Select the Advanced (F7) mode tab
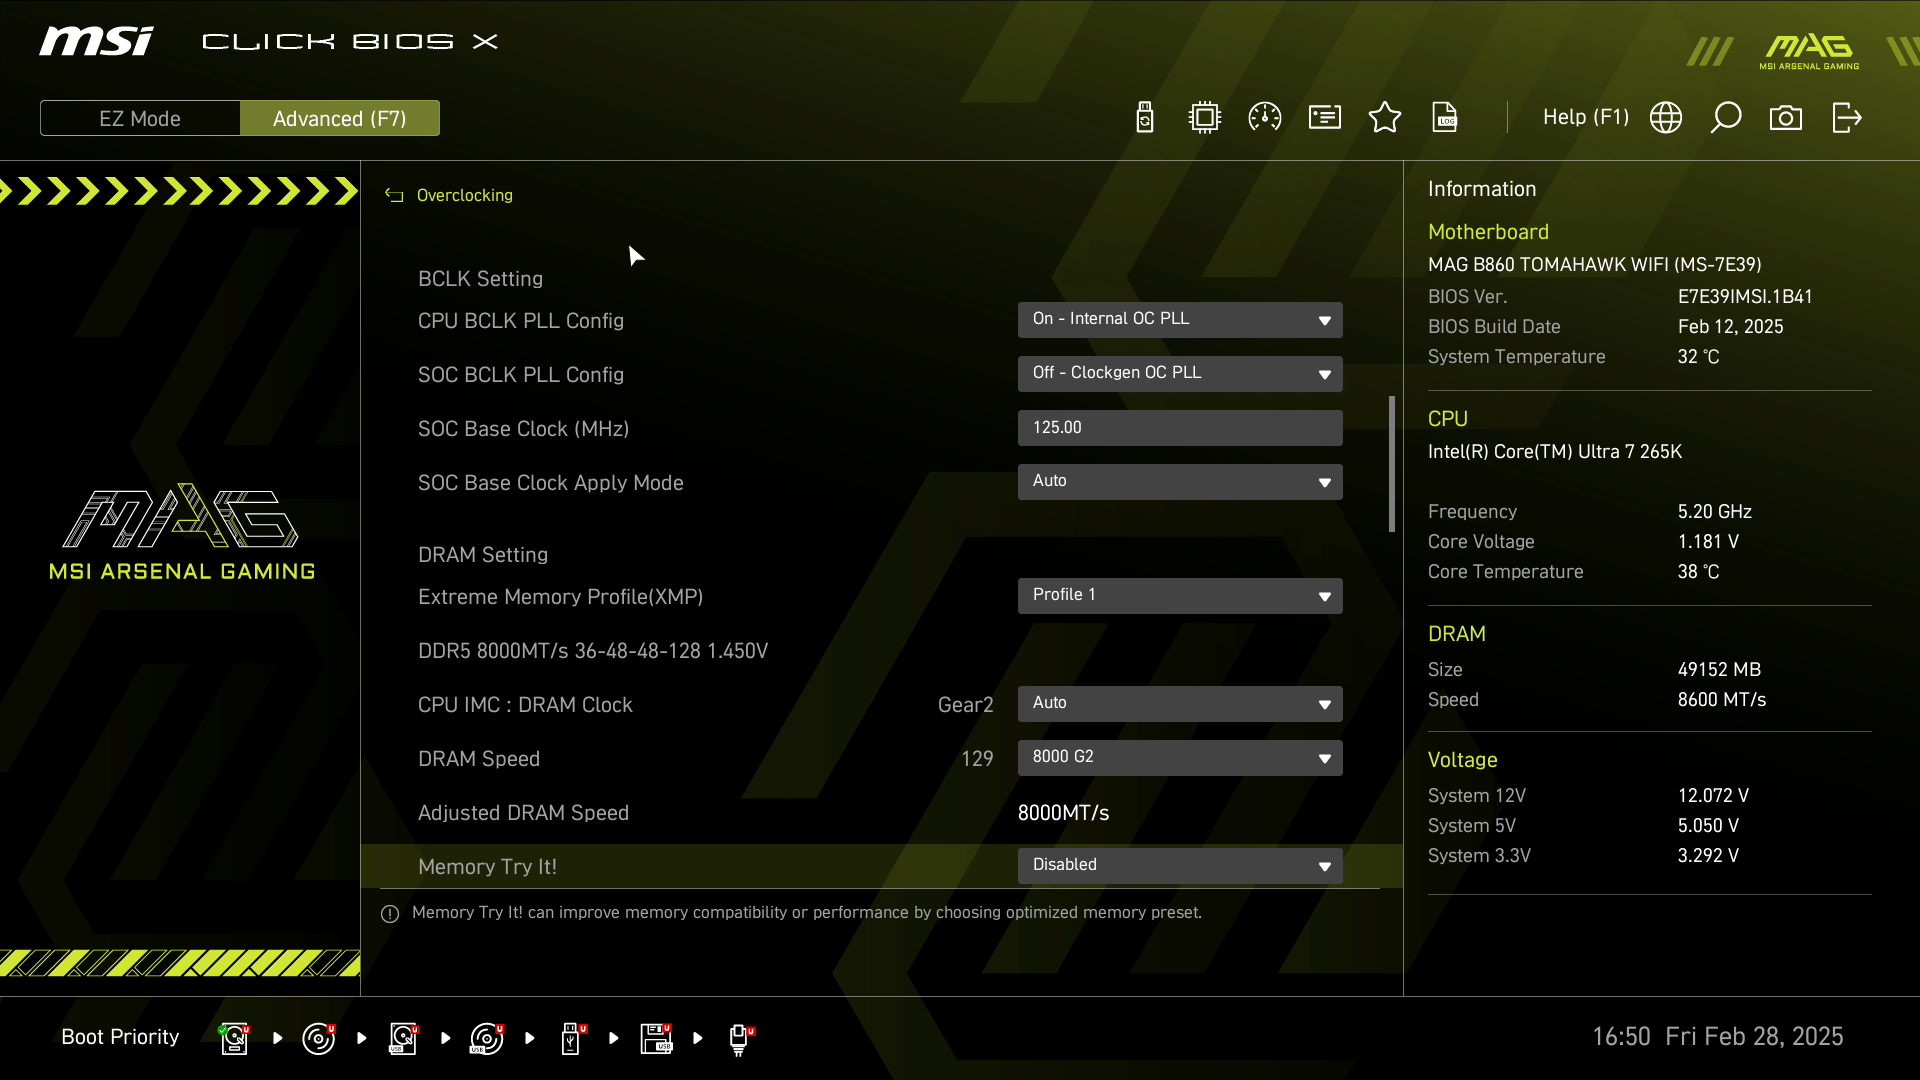This screenshot has height=1080, width=1920. click(x=340, y=118)
